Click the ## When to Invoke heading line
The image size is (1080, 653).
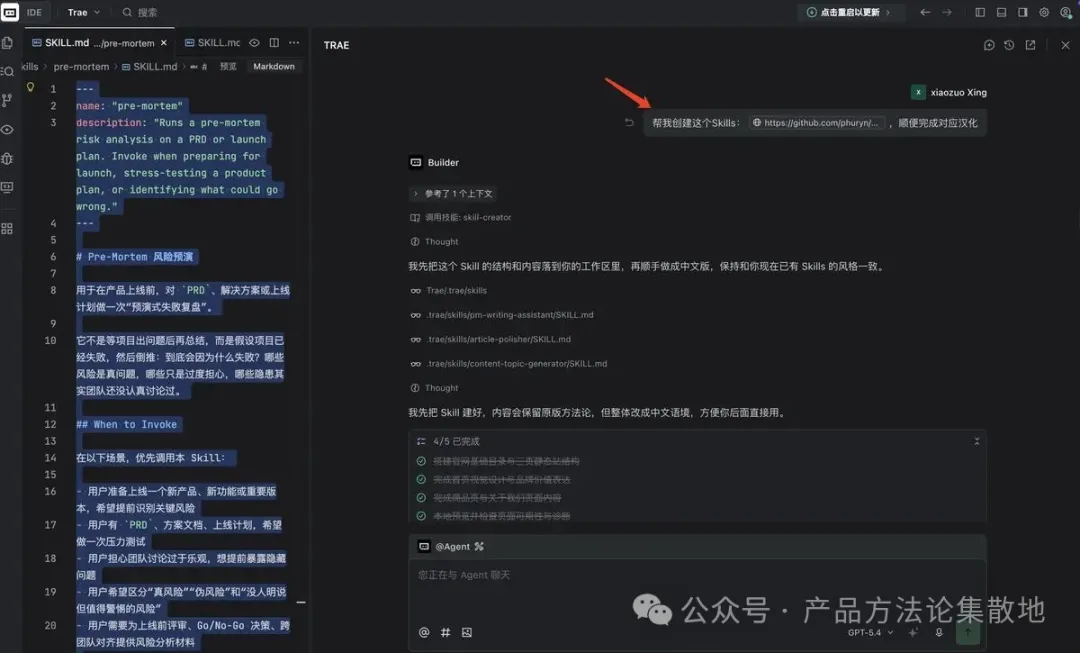[127, 424]
